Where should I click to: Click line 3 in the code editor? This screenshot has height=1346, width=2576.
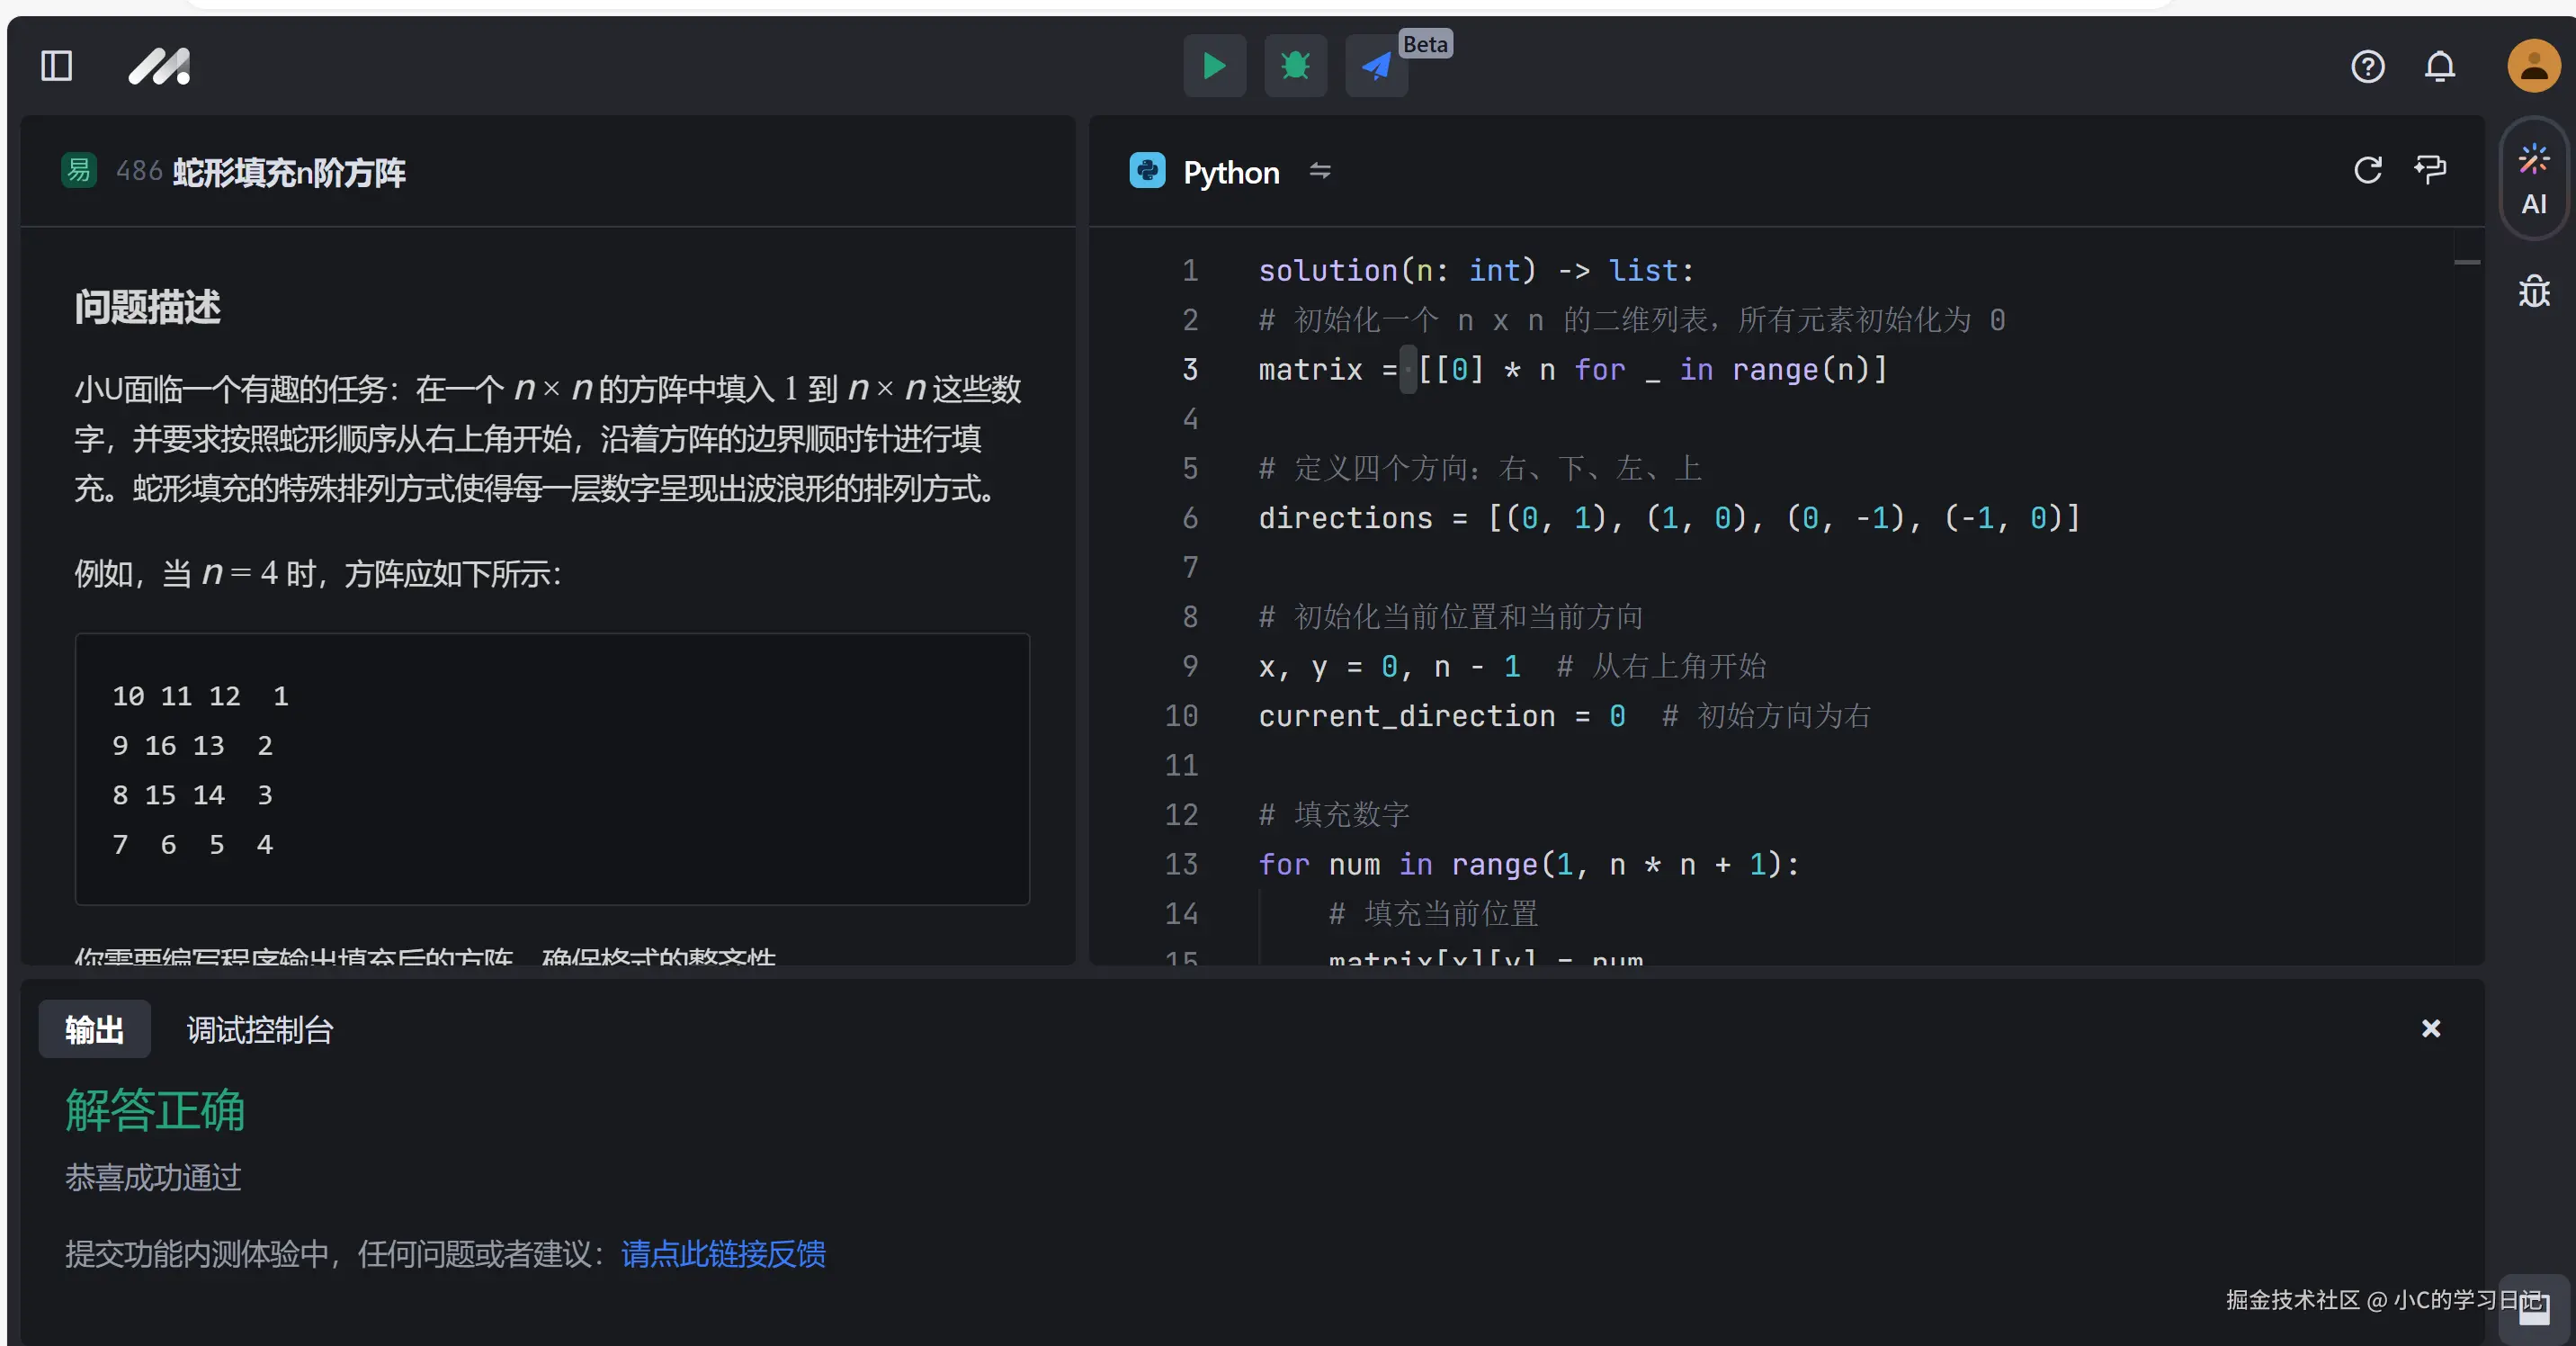pyautogui.click(x=1570, y=370)
